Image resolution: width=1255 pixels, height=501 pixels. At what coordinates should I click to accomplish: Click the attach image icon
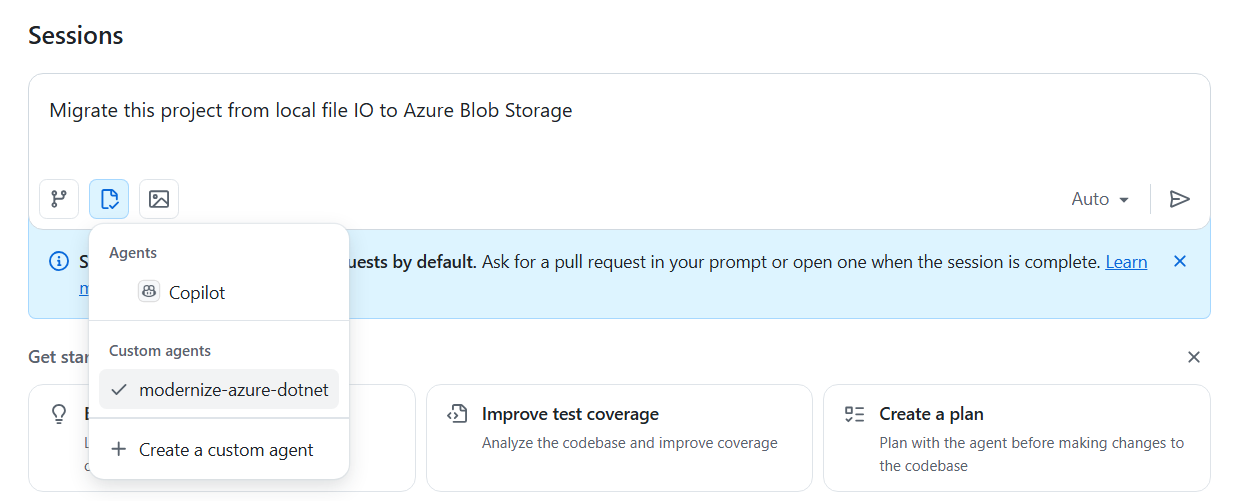[159, 199]
